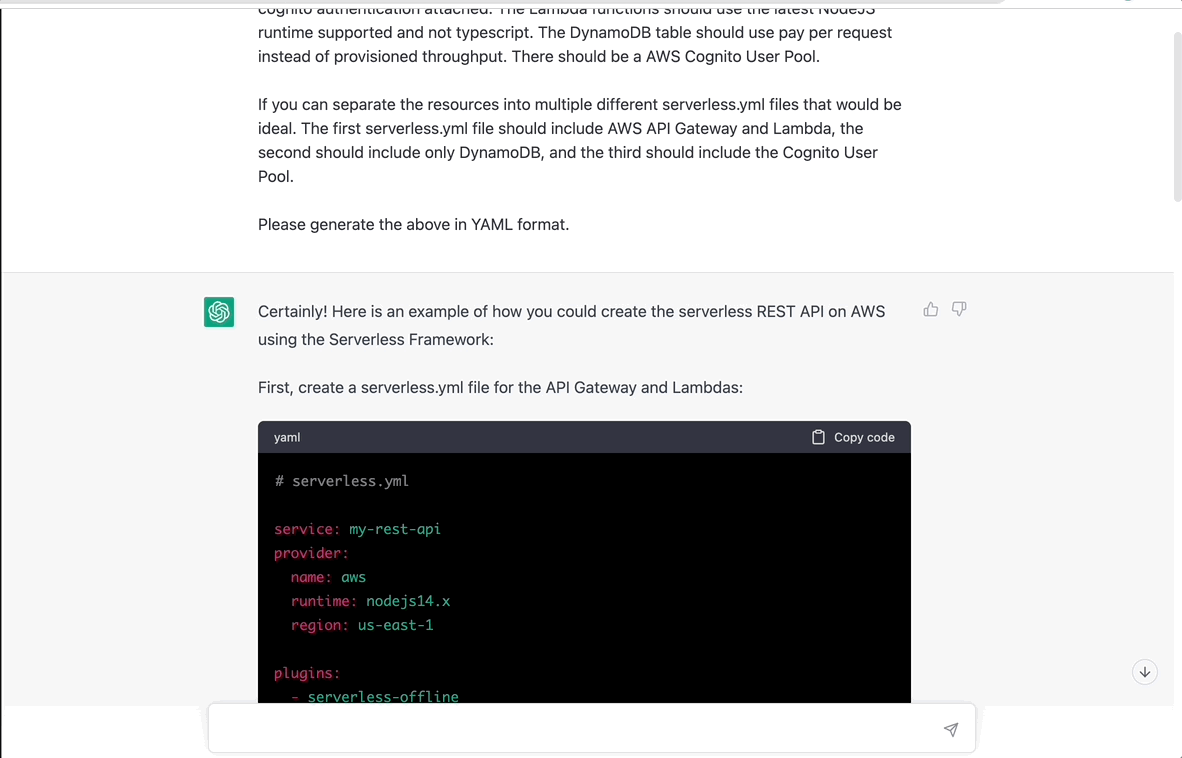Send message with paper plane icon
This screenshot has width=1182, height=758.
click(x=951, y=729)
